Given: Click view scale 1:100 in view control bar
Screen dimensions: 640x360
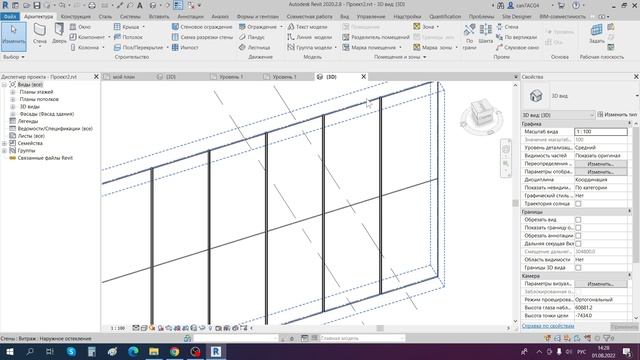Looking at the screenshot, I should point(118,328).
